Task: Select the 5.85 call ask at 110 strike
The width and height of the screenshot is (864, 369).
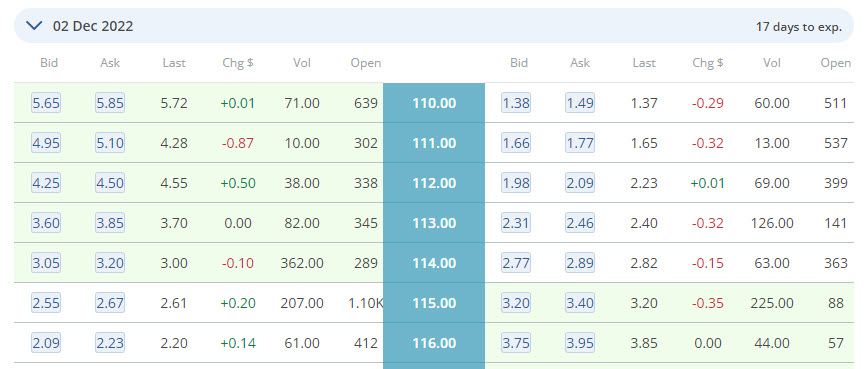Action: tap(110, 103)
